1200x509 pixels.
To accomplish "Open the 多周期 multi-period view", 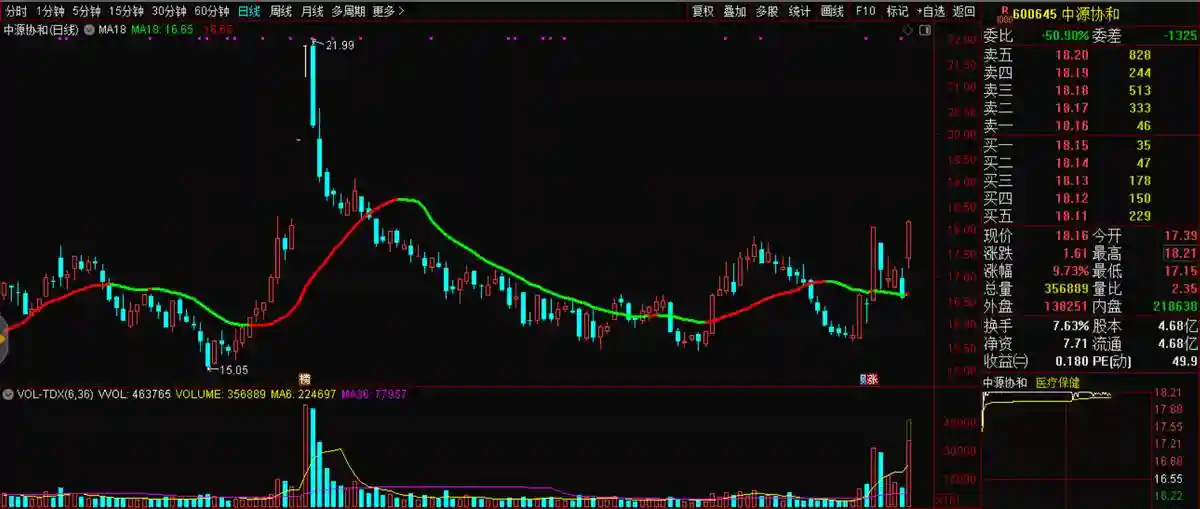I will (349, 11).
